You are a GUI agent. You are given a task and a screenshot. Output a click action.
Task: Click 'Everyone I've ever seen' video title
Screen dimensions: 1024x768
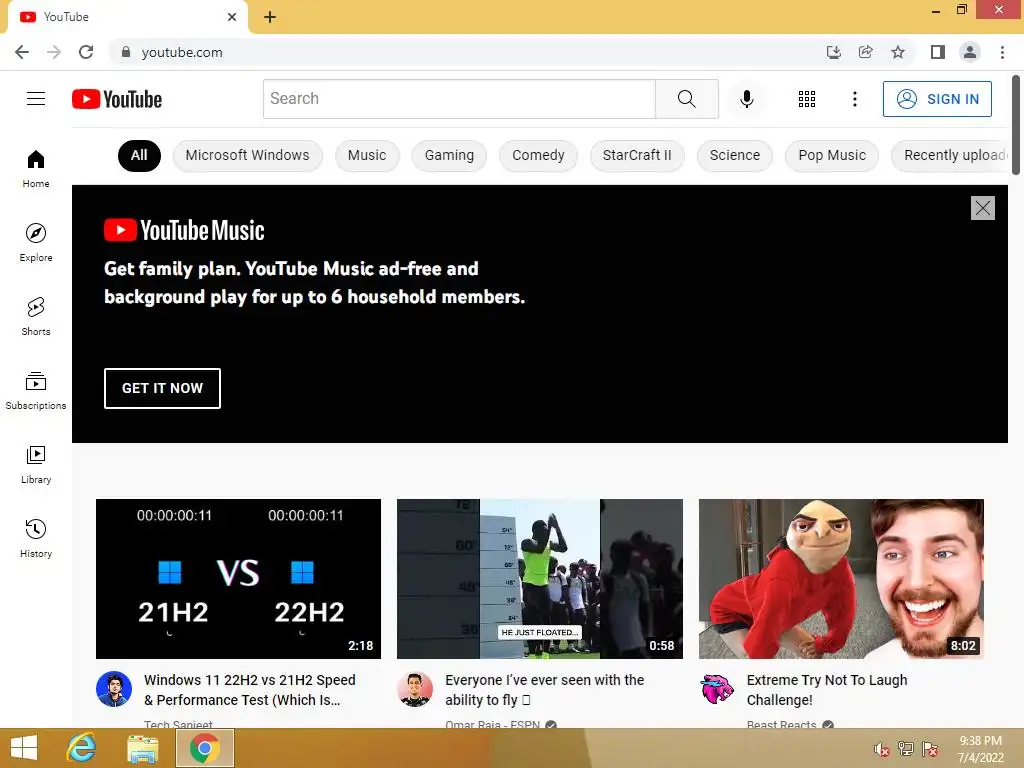click(x=545, y=690)
